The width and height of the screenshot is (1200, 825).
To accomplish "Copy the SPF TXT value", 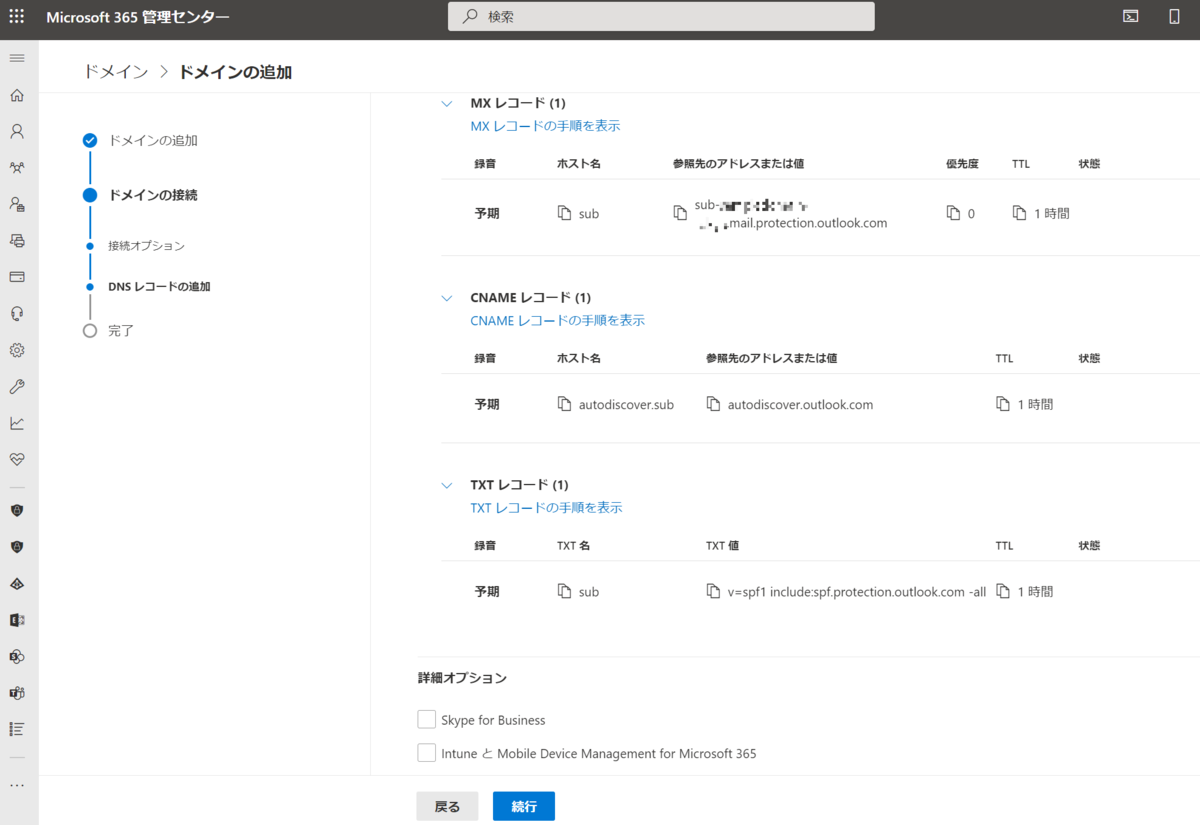I will (x=713, y=591).
